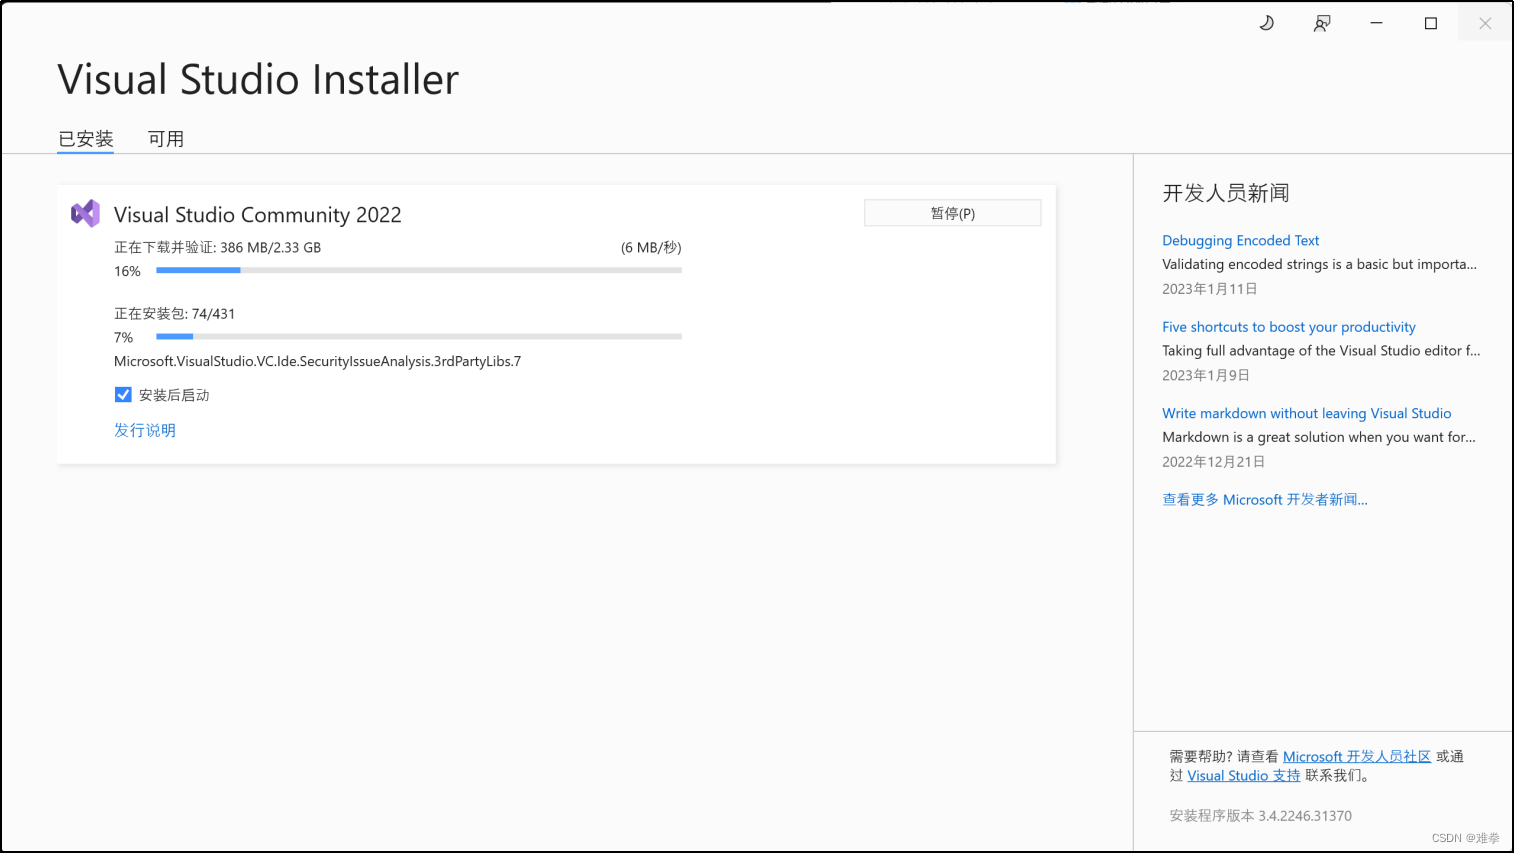
Task: Click the (6 MB/秒) download speed text
Action: [x=651, y=247]
